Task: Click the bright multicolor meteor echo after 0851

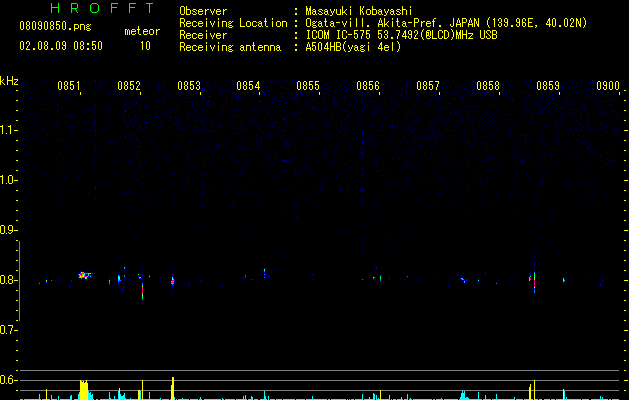Action: coord(84,275)
